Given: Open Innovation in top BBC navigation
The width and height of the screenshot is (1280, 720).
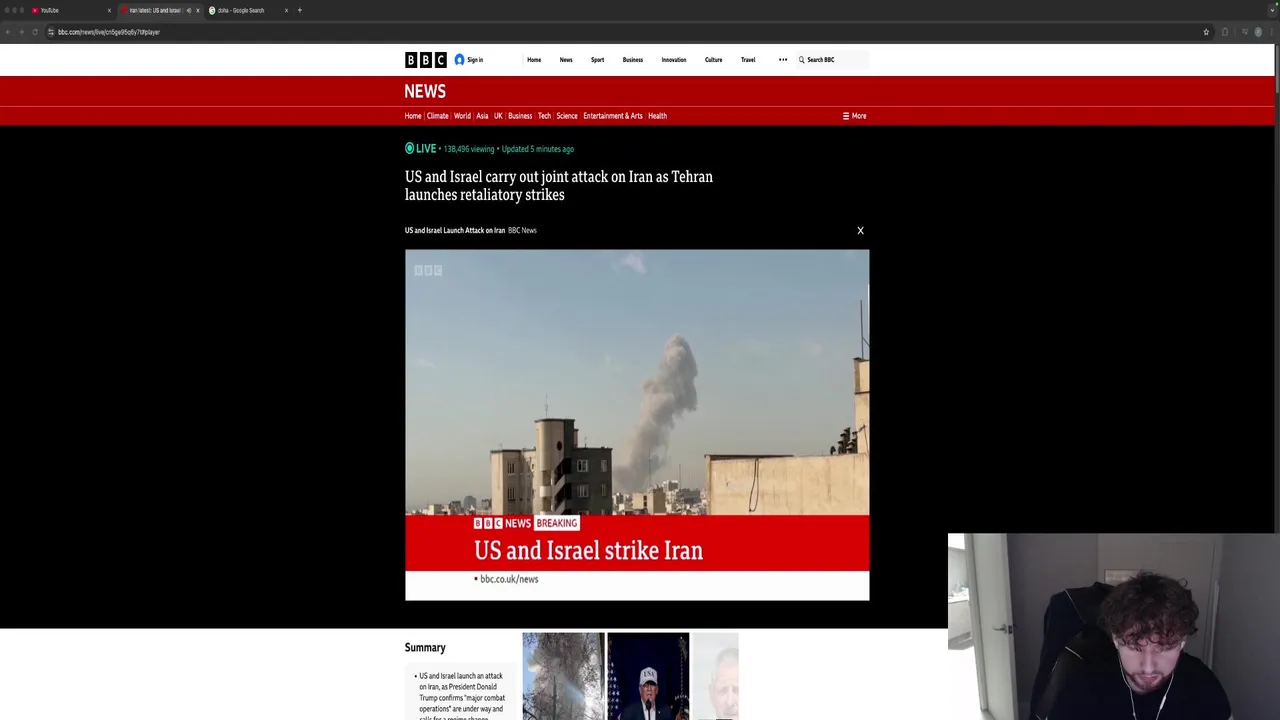Looking at the screenshot, I should (x=674, y=60).
